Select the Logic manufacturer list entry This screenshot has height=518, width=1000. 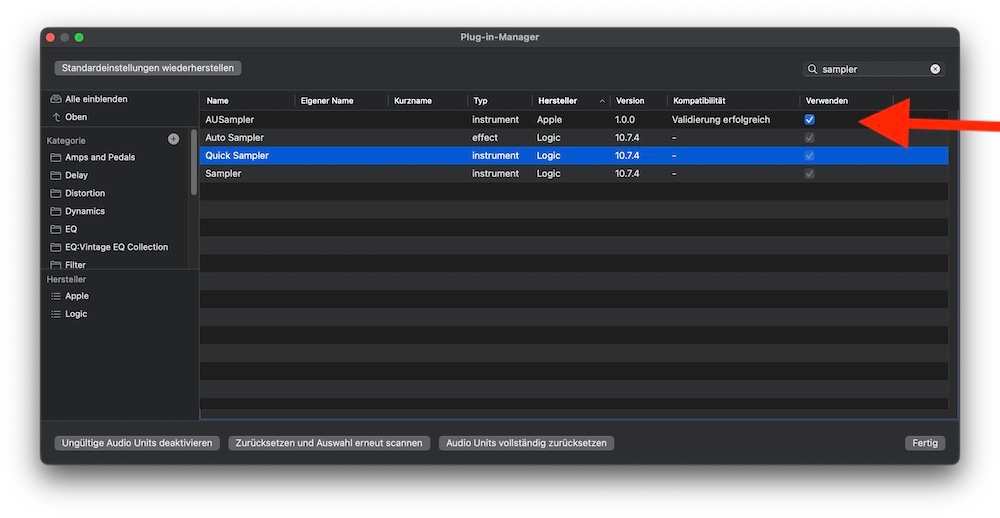(x=75, y=315)
